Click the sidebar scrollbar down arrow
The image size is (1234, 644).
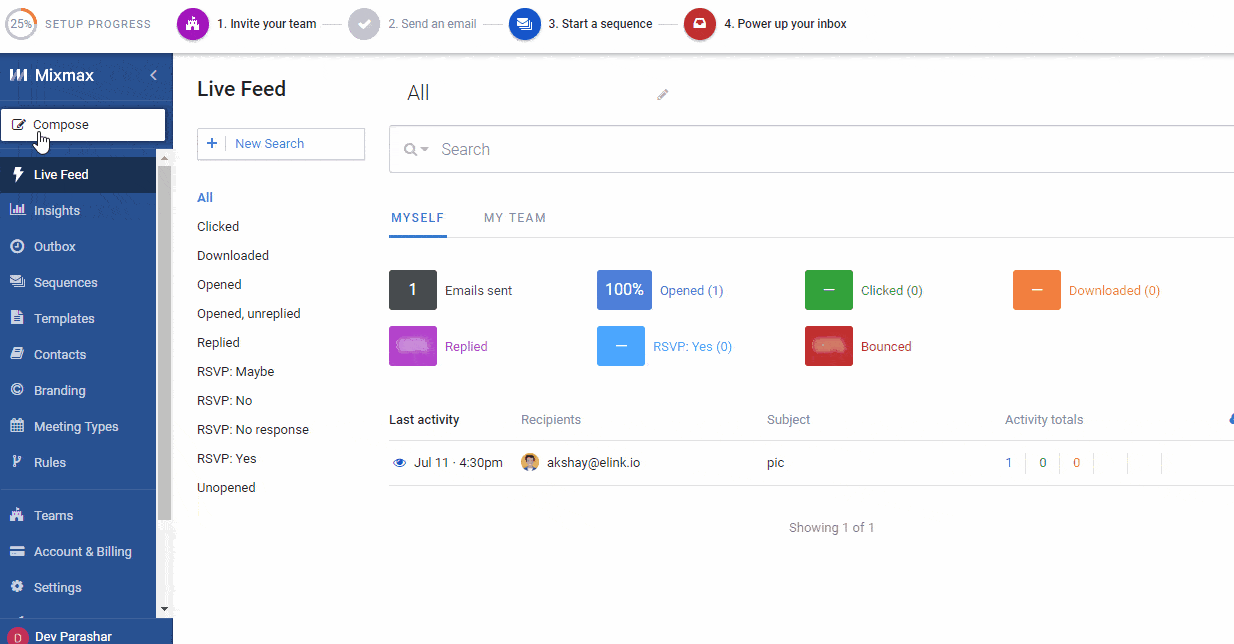coord(164,609)
